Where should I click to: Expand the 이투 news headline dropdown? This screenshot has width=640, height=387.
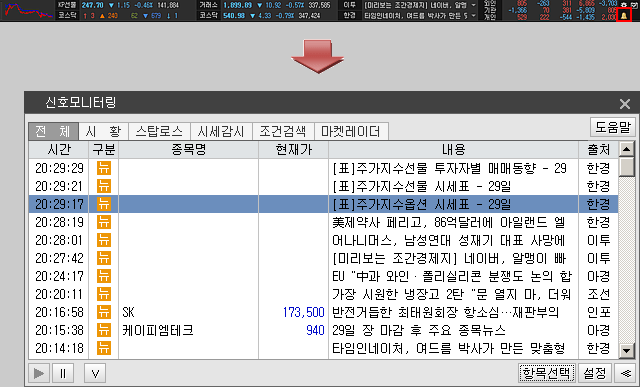(x=473, y=5)
